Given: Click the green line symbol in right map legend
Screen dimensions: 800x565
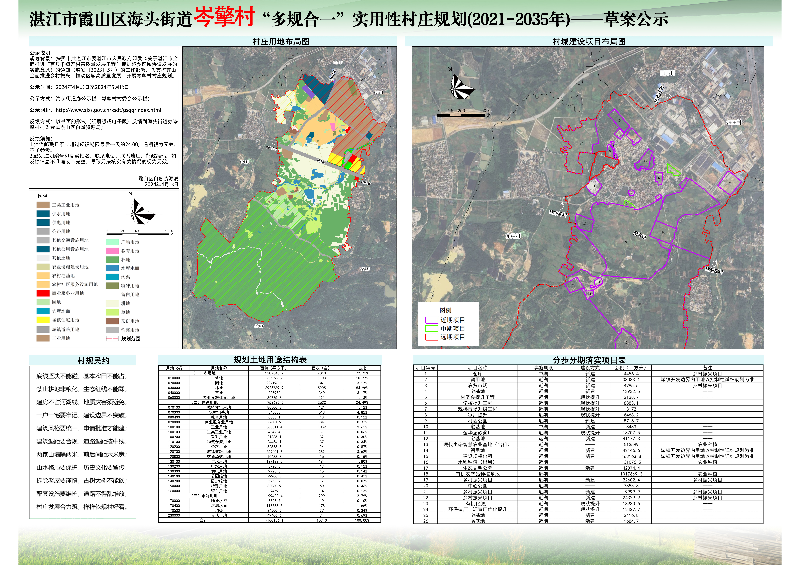Looking at the screenshot, I should 431,329.
